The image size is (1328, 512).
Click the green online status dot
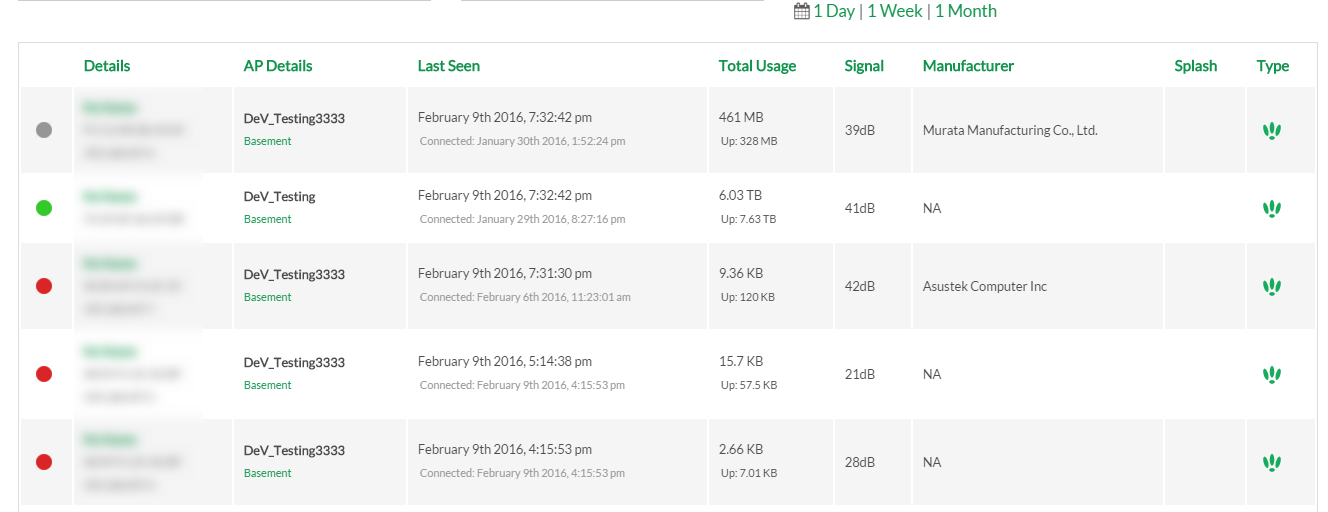(44, 208)
